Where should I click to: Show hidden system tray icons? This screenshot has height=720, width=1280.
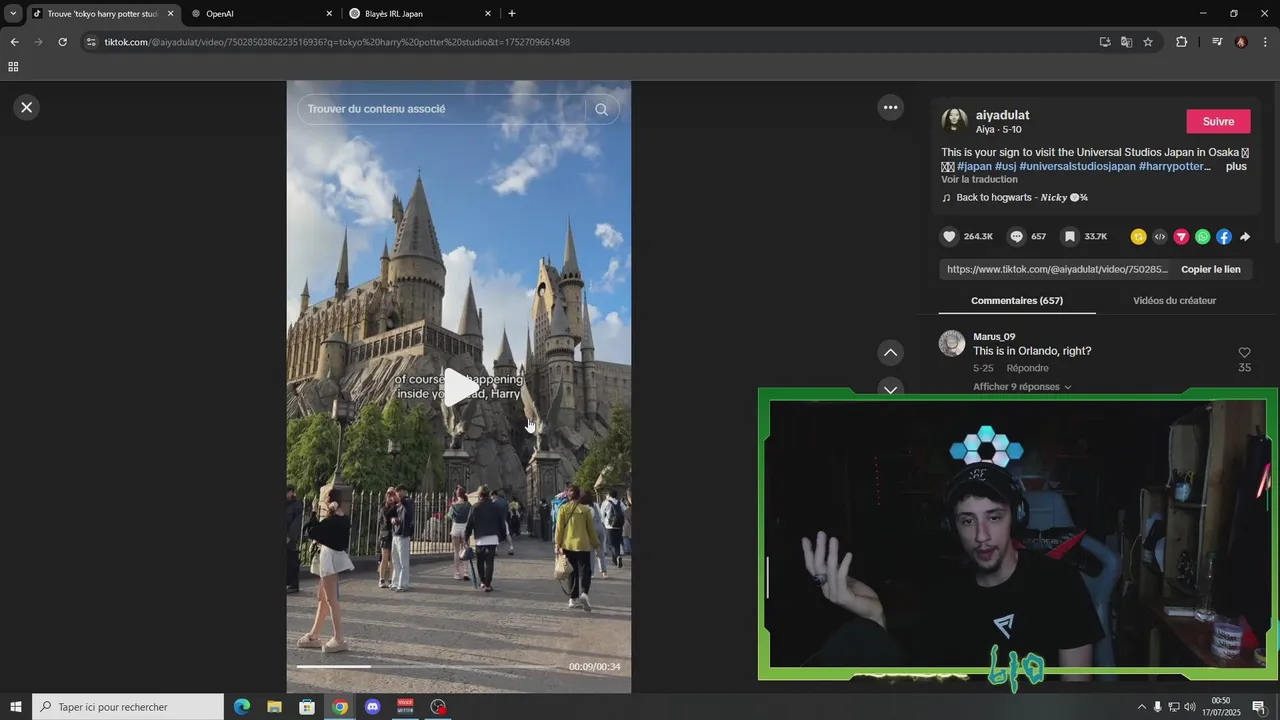coord(1141,707)
